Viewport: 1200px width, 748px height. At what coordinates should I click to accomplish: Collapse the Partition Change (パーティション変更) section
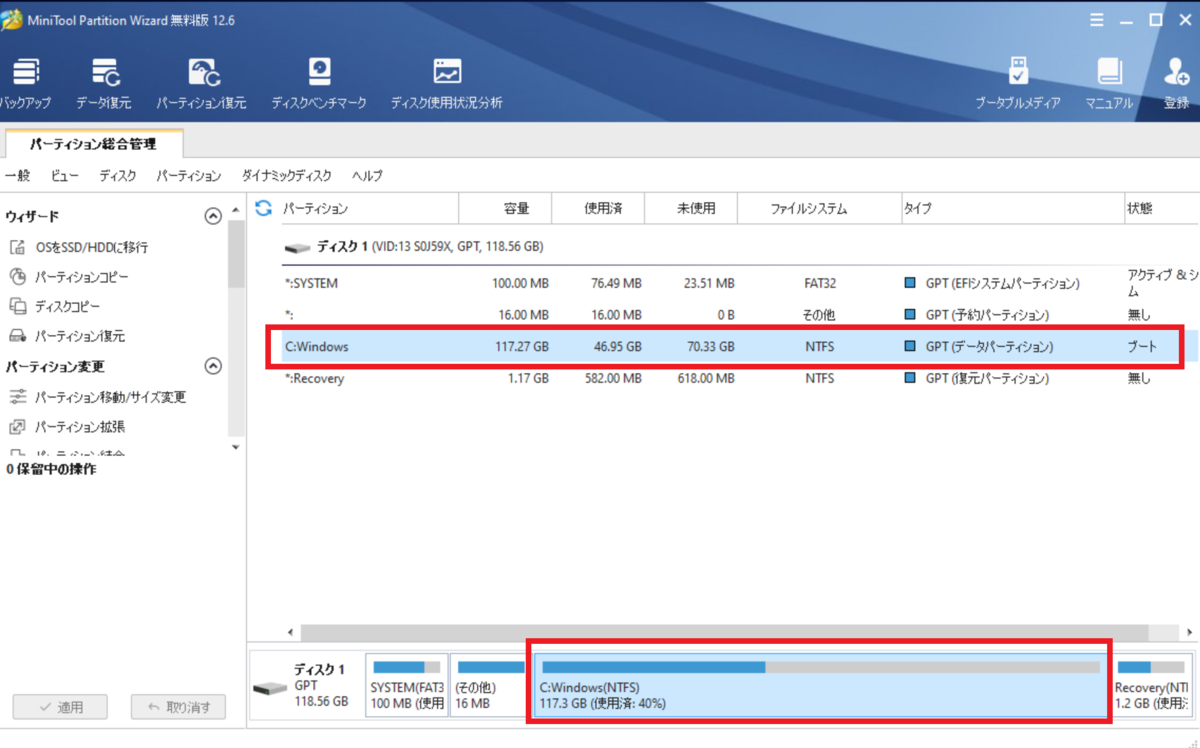[x=212, y=366]
